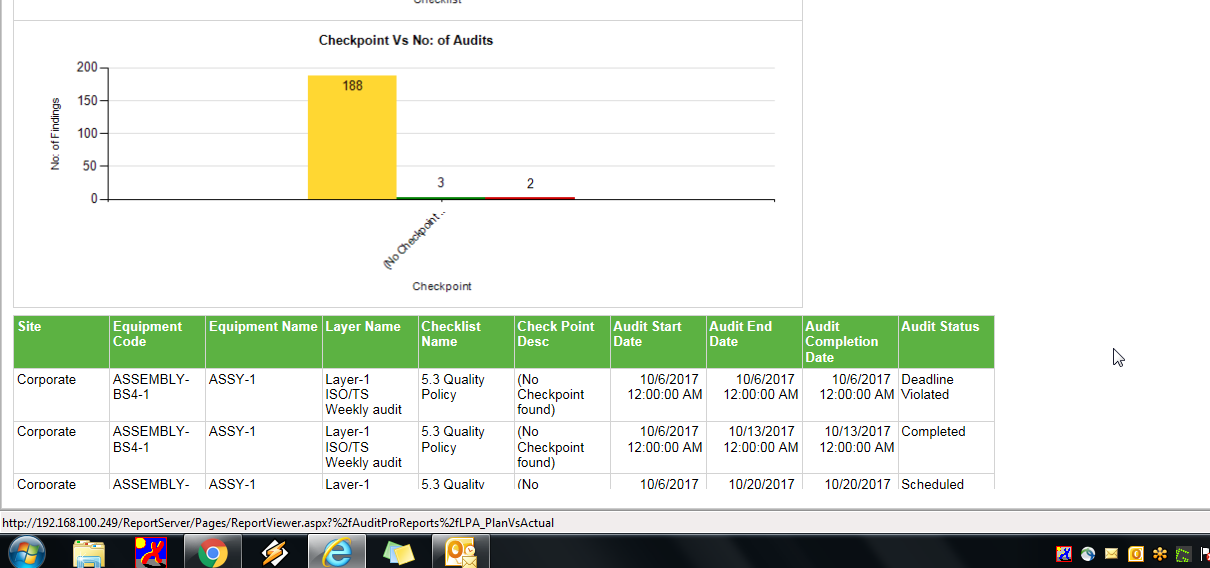The image size is (1210, 568).
Task: Click the 'No: of Findings' y-axis title
Action: pos(56,134)
